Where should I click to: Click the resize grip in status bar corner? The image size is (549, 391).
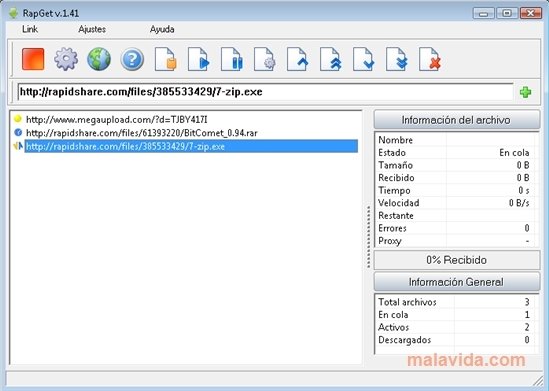(x=537, y=381)
